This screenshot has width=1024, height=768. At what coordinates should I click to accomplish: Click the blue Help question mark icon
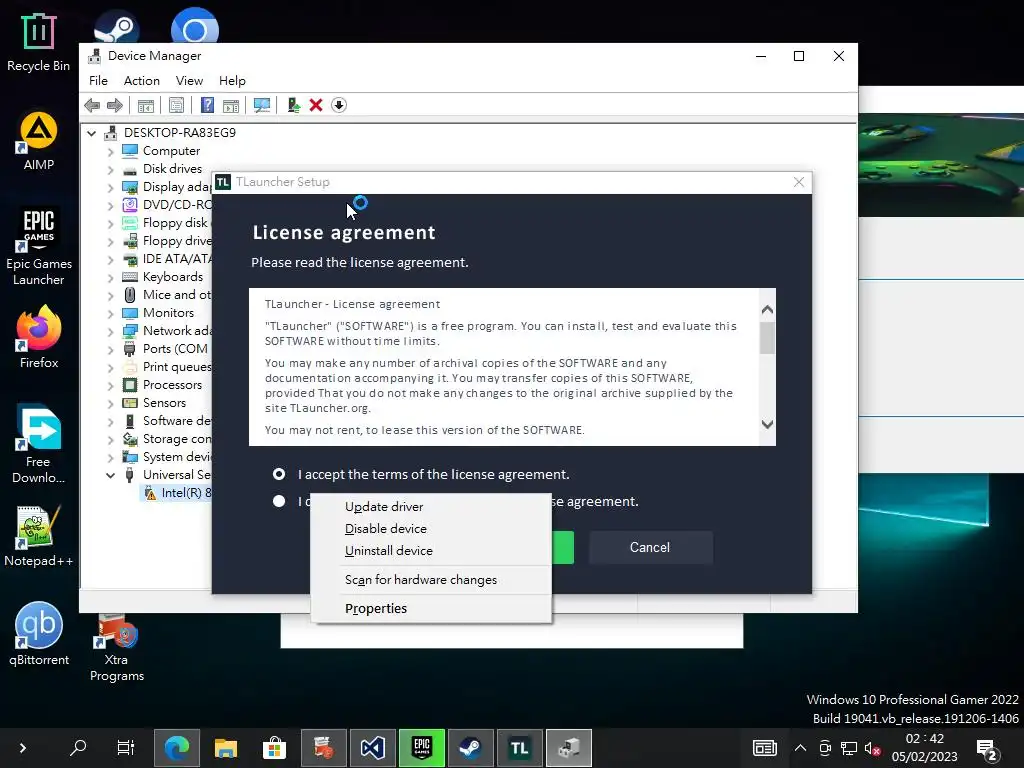[207, 105]
